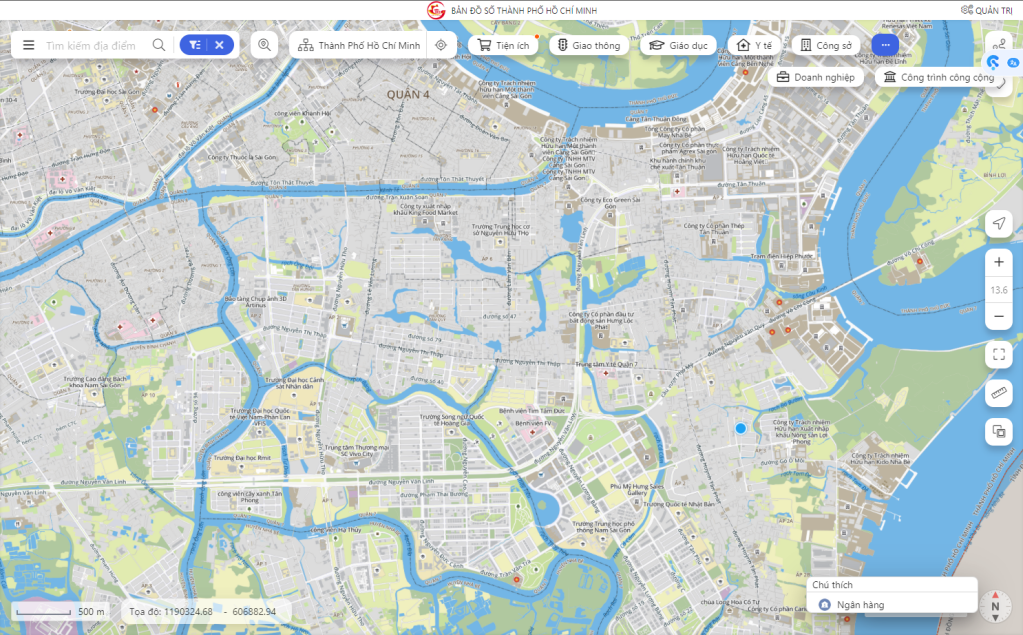Screen dimensions: 1023x635
Task: Select the Y tế category chip
Action: [754, 45]
